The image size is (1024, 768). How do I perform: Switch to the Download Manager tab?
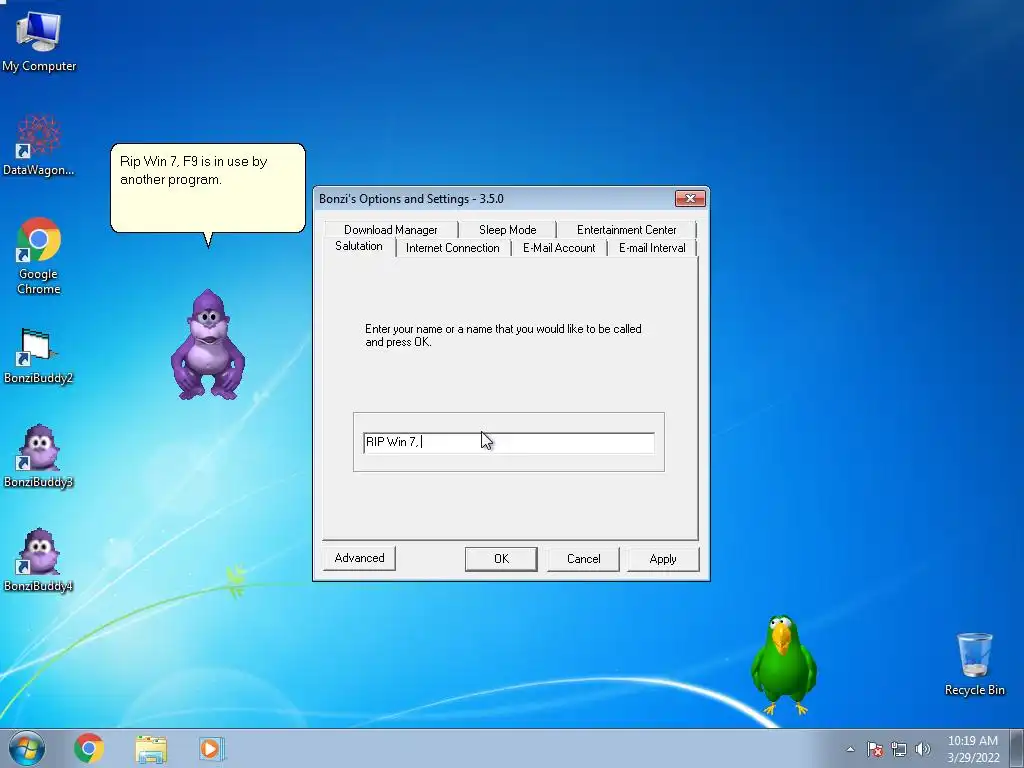click(391, 230)
